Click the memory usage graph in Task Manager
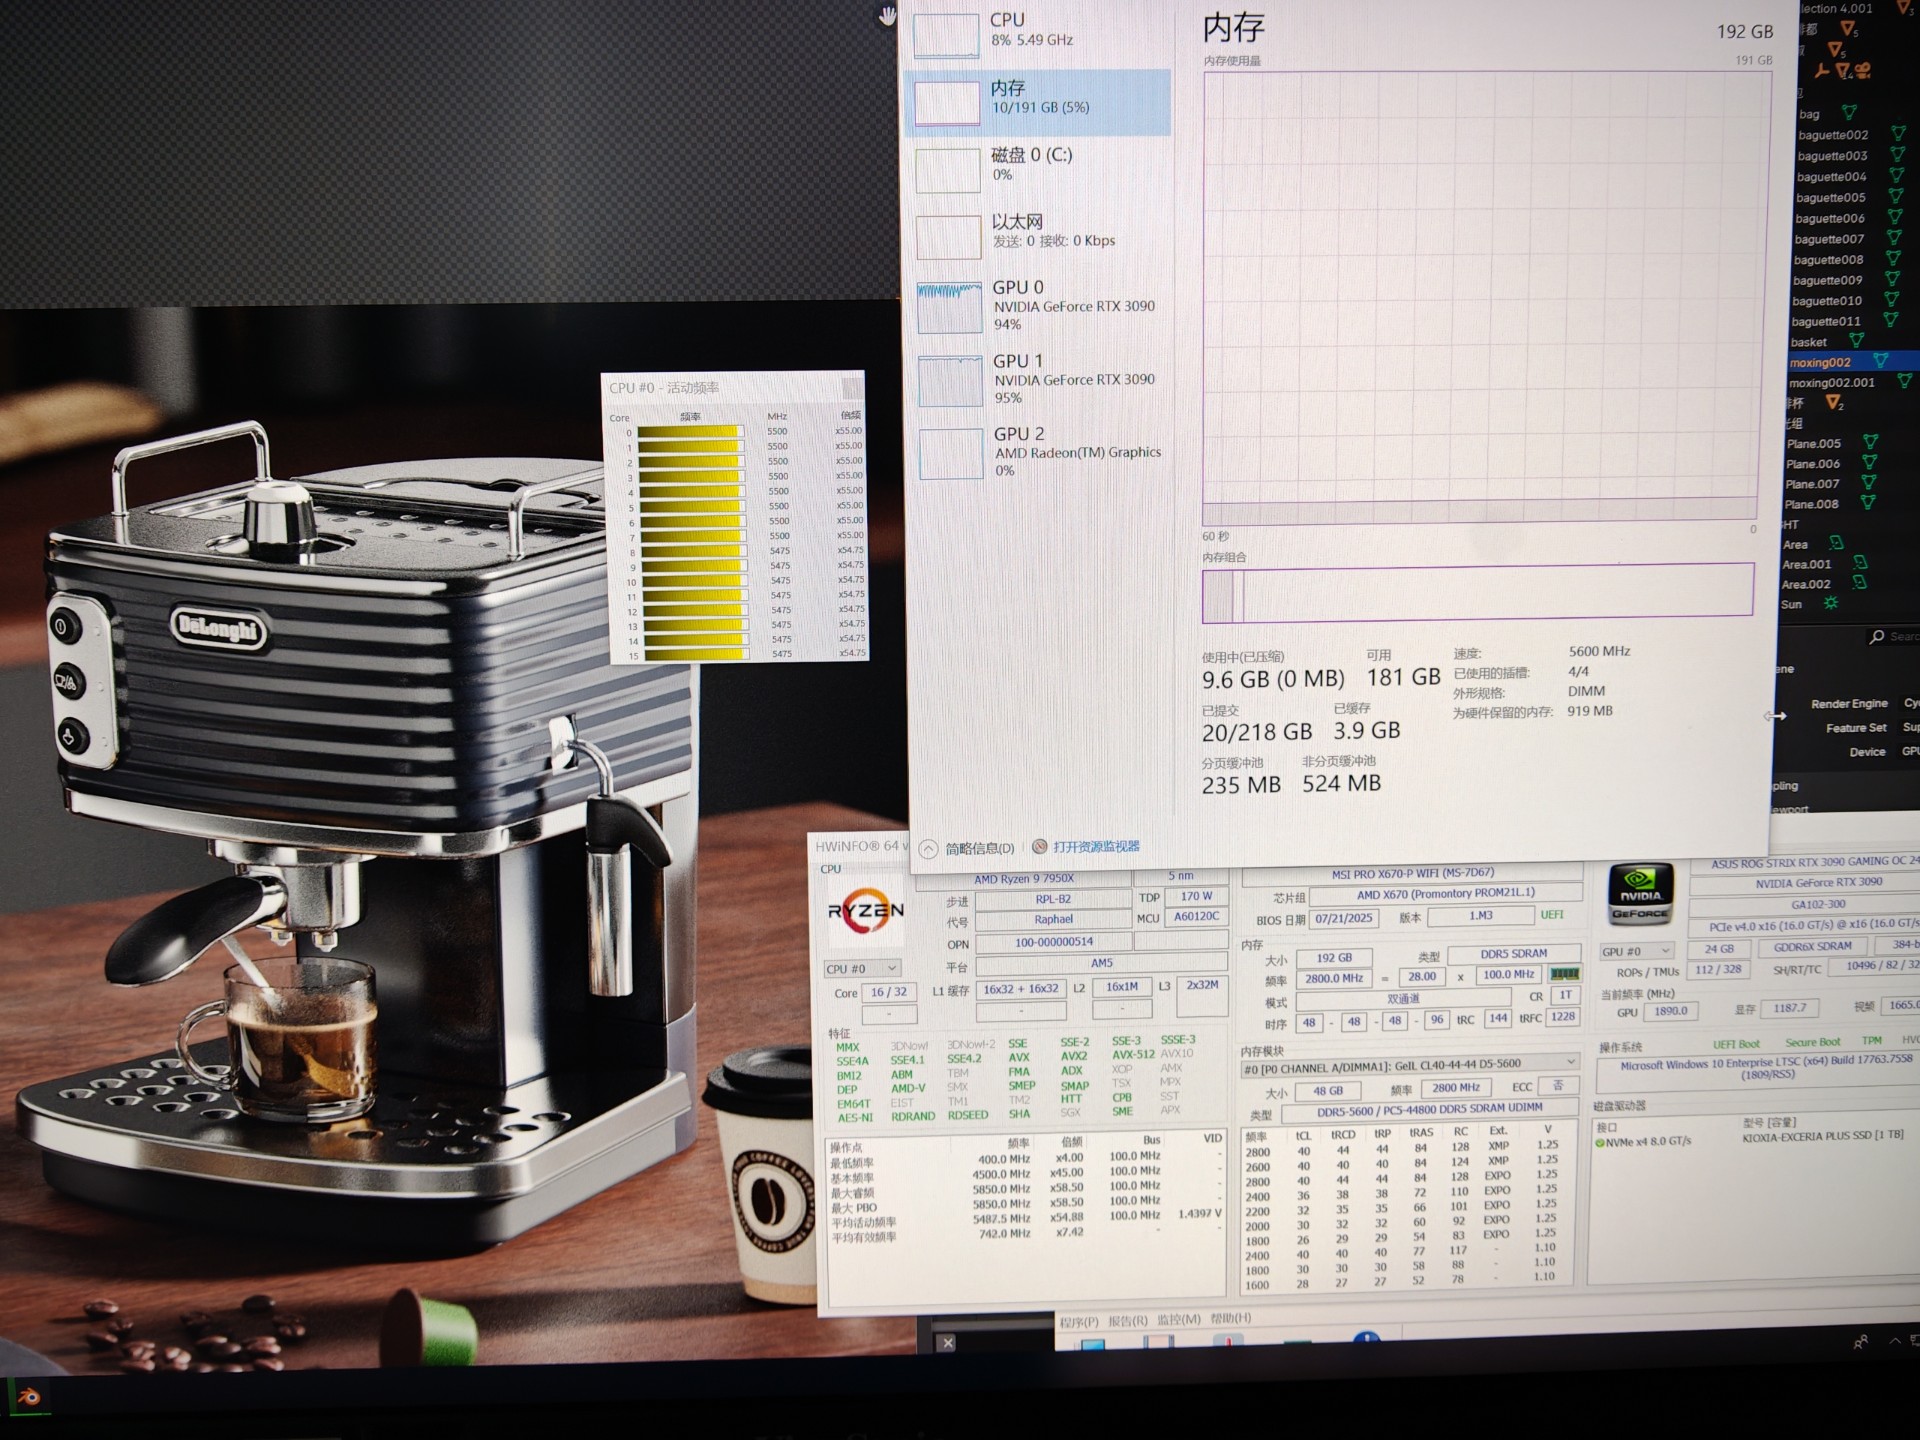The width and height of the screenshot is (1920, 1440). [x=1484, y=296]
